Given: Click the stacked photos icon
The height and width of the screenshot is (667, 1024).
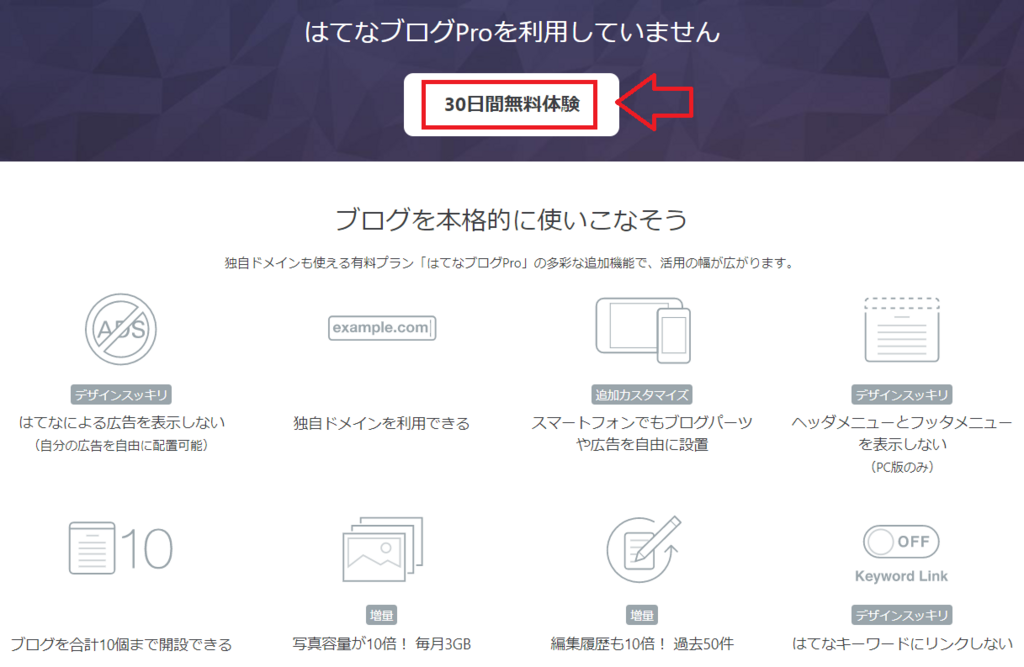Looking at the screenshot, I should pos(383,549).
